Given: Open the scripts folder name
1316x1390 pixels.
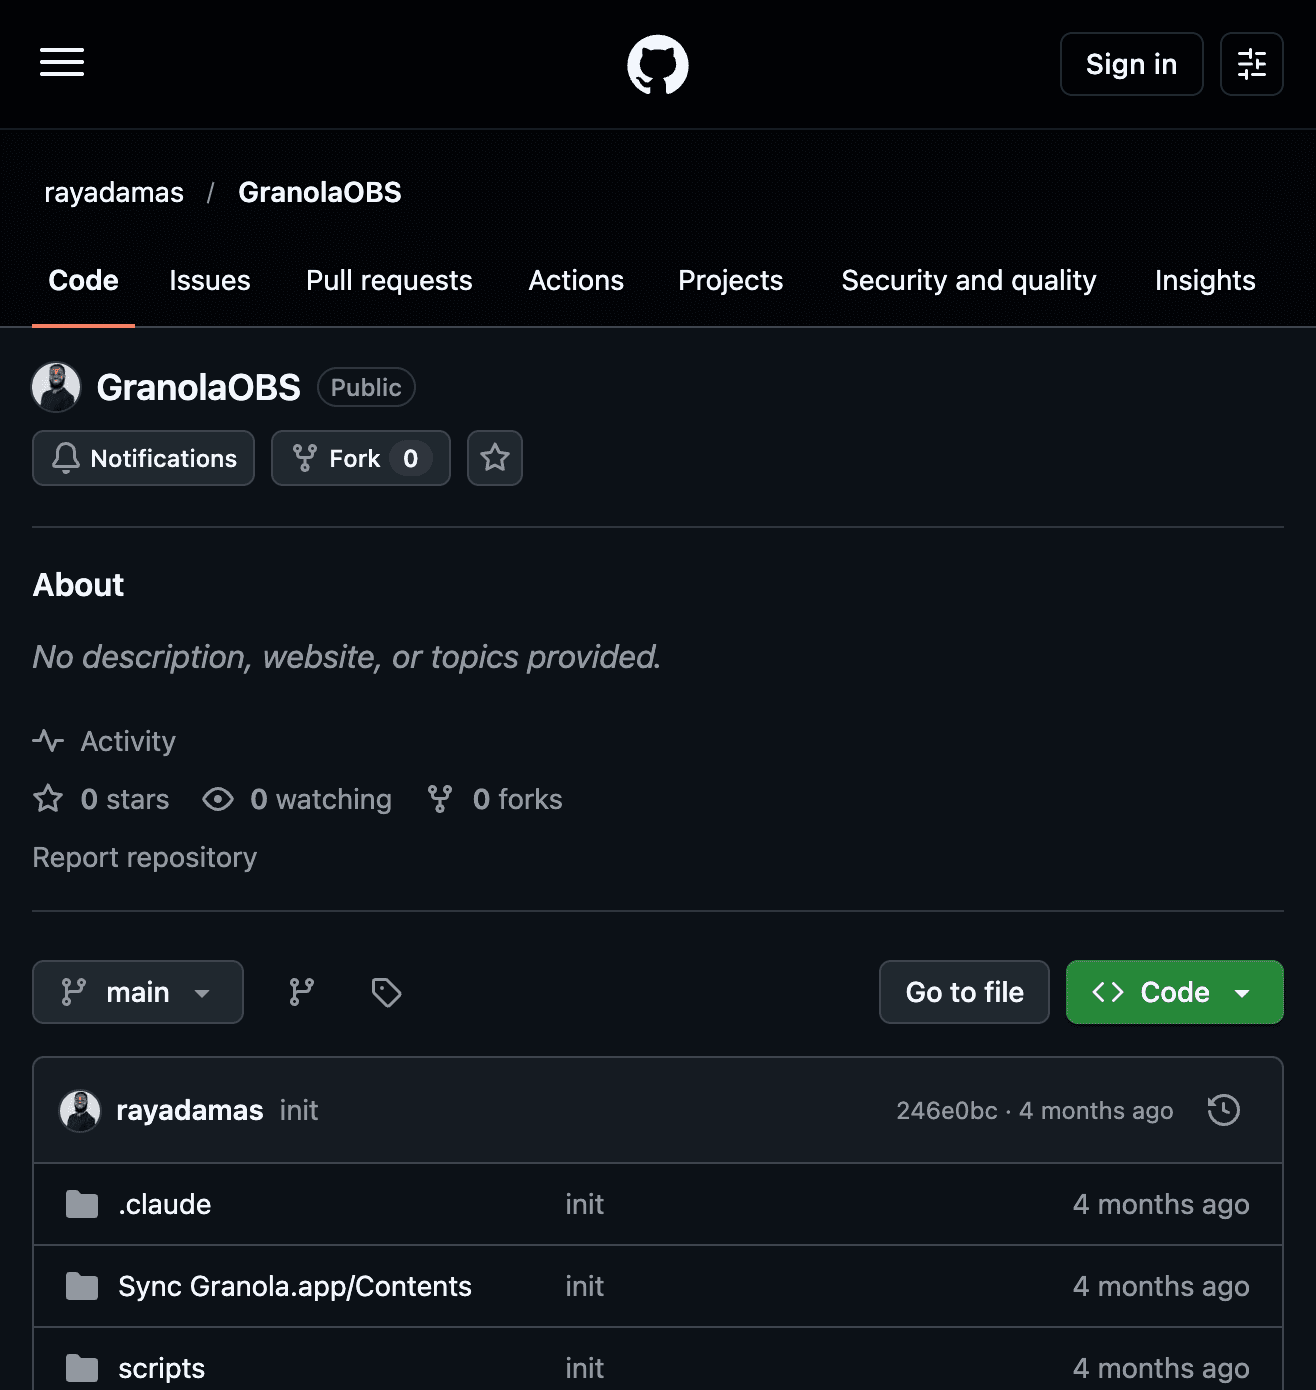Looking at the screenshot, I should click(x=162, y=1368).
